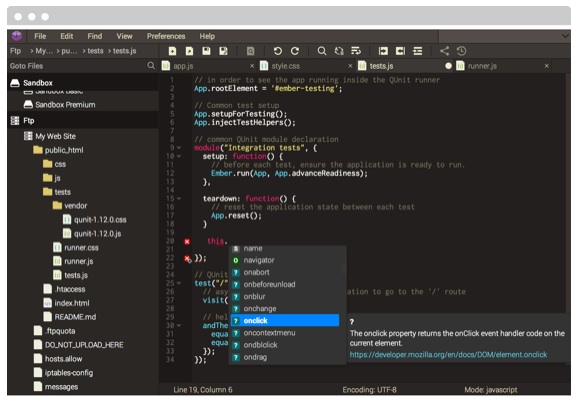
Task: Click the Save As toolbar icon
Action: pyautogui.click(x=223, y=51)
